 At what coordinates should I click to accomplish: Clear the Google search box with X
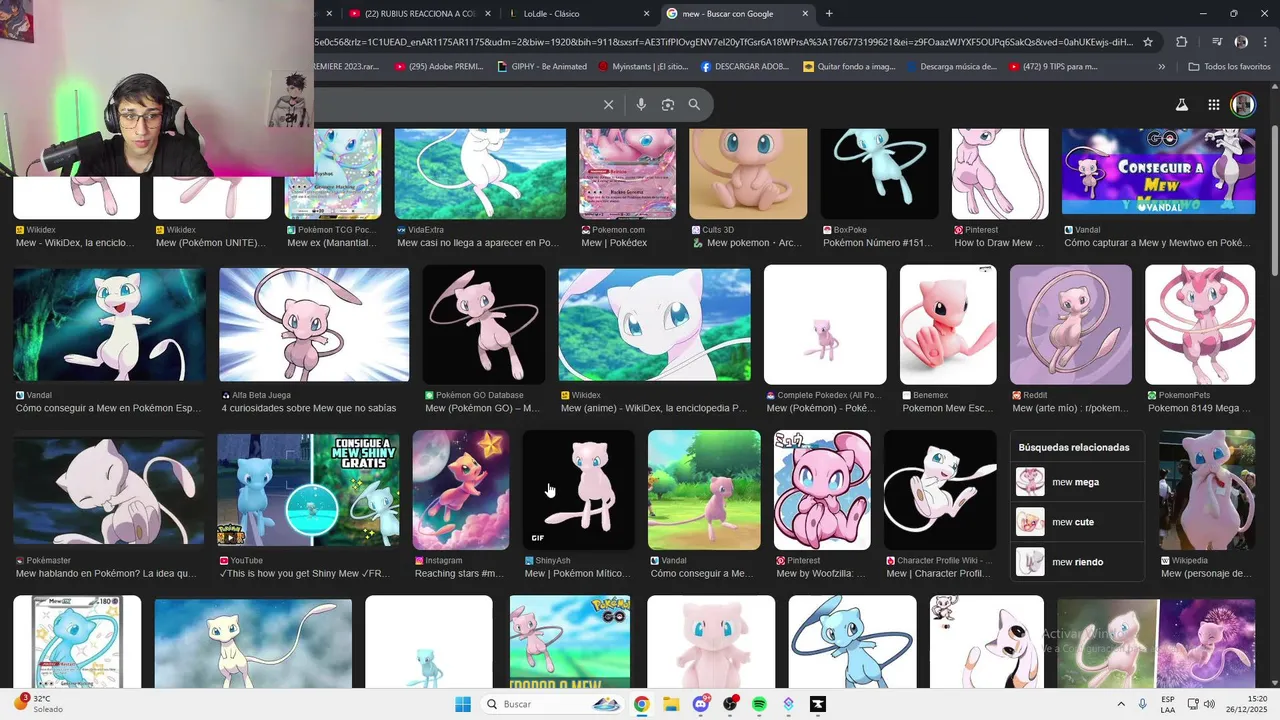pyautogui.click(x=608, y=105)
